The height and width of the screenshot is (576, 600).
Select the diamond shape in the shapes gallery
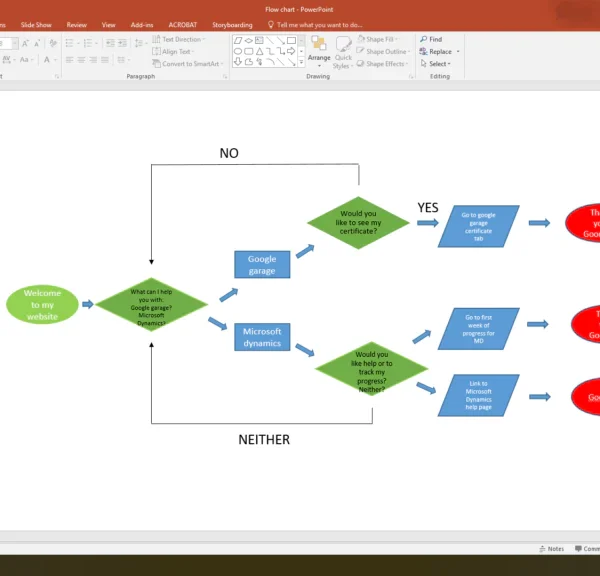coord(249,40)
